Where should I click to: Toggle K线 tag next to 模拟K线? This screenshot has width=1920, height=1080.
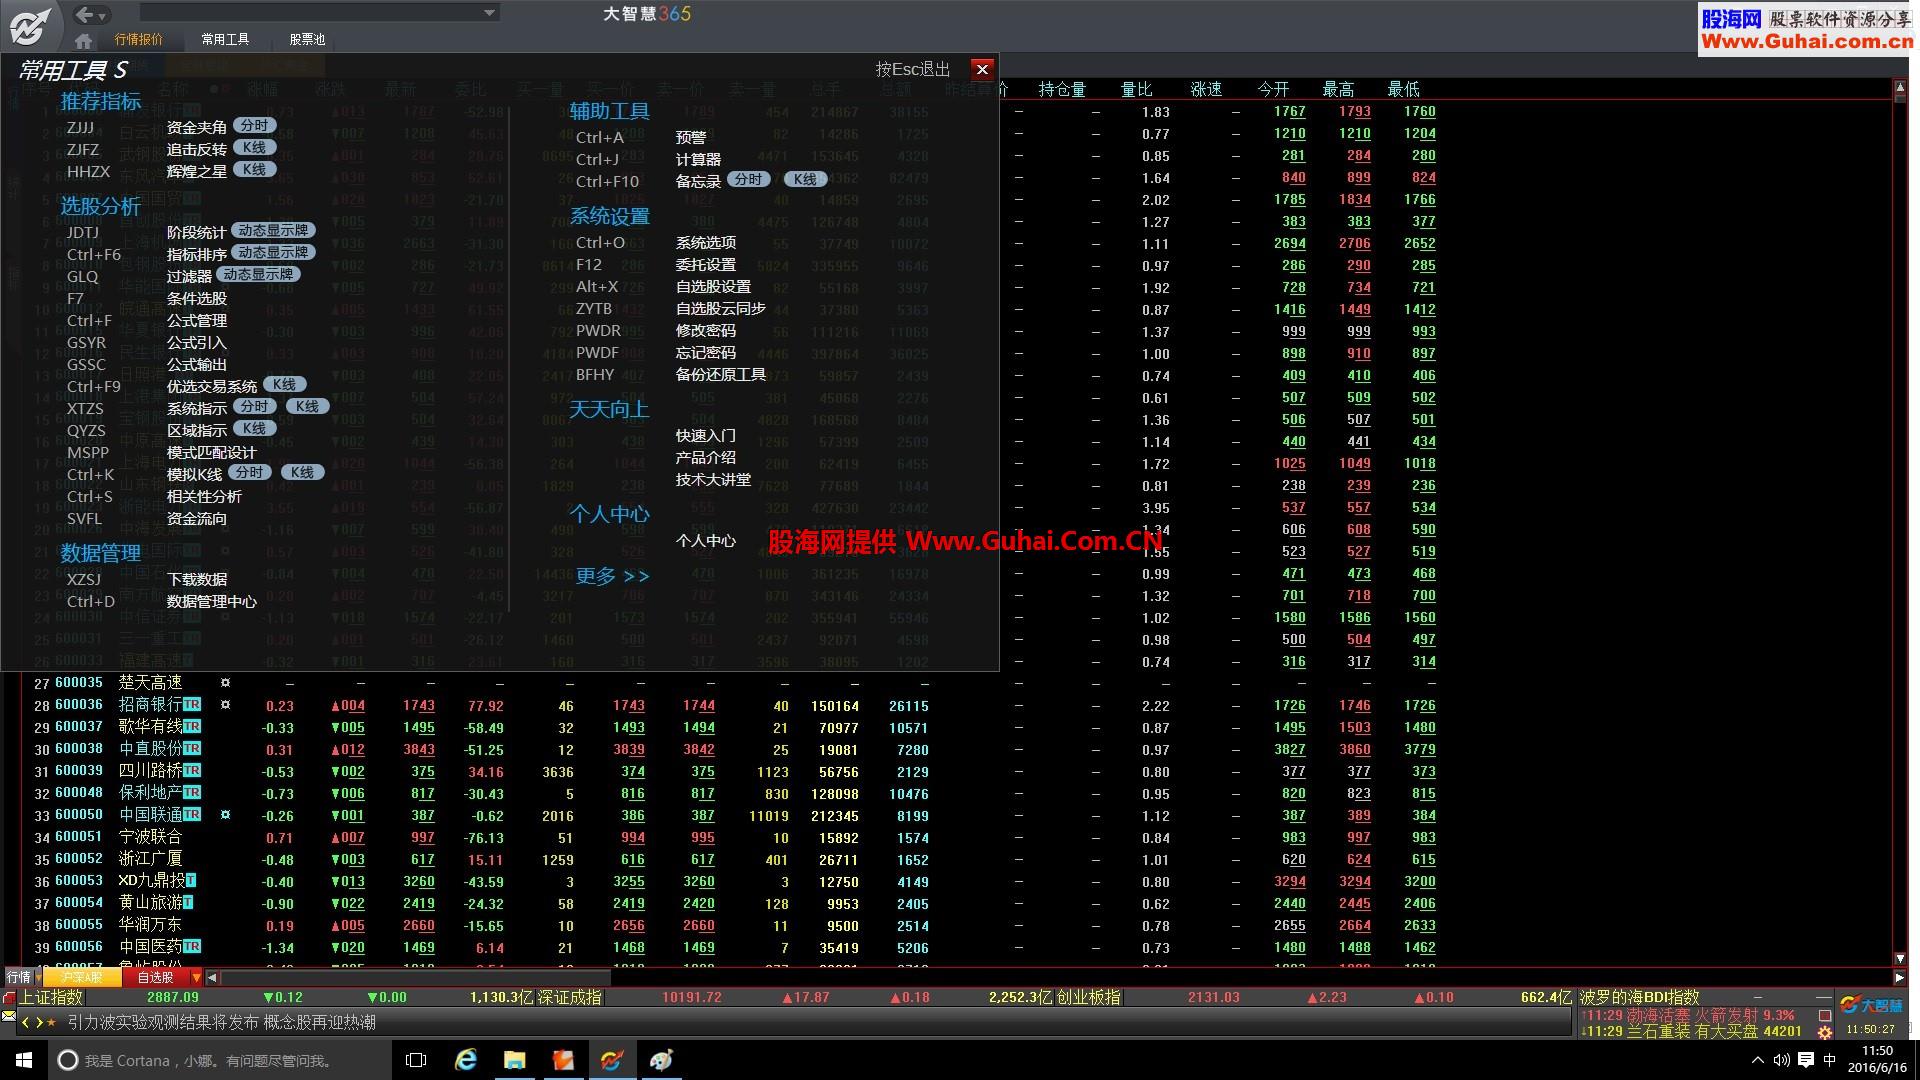coord(302,473)
